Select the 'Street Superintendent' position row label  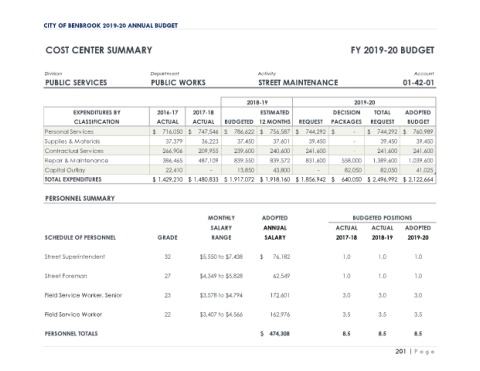tap(75, 257)
